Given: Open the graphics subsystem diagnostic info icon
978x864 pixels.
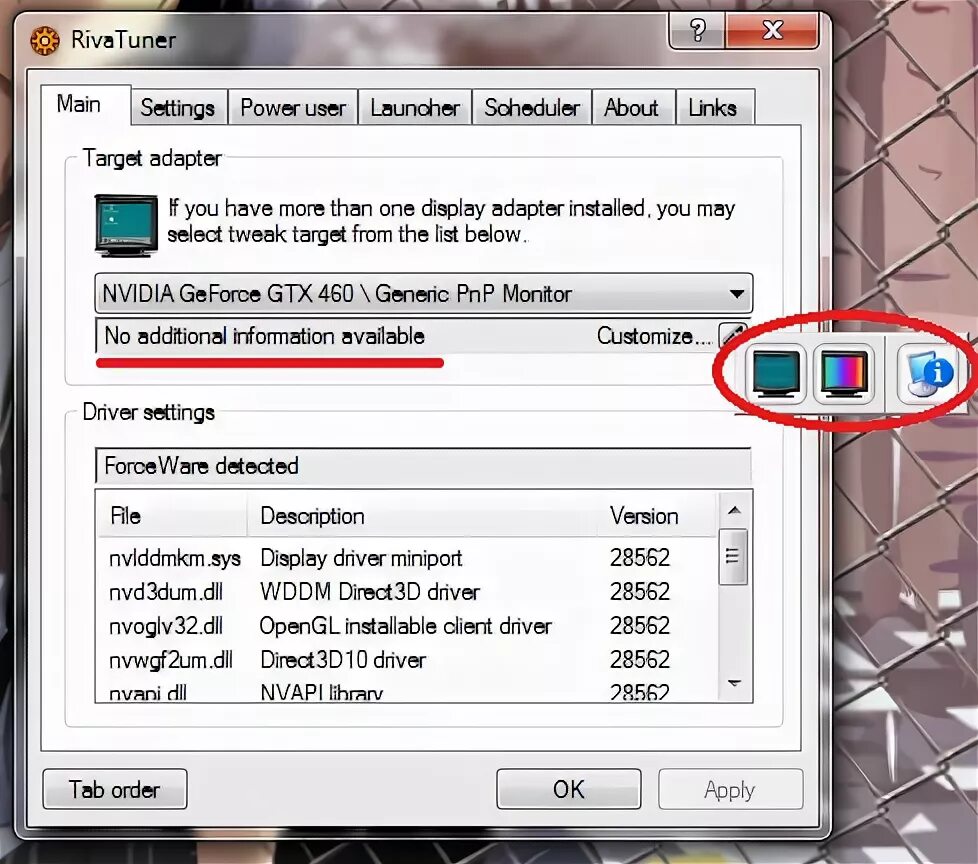Looking at the screenshot, I should (x=929, y=374).
